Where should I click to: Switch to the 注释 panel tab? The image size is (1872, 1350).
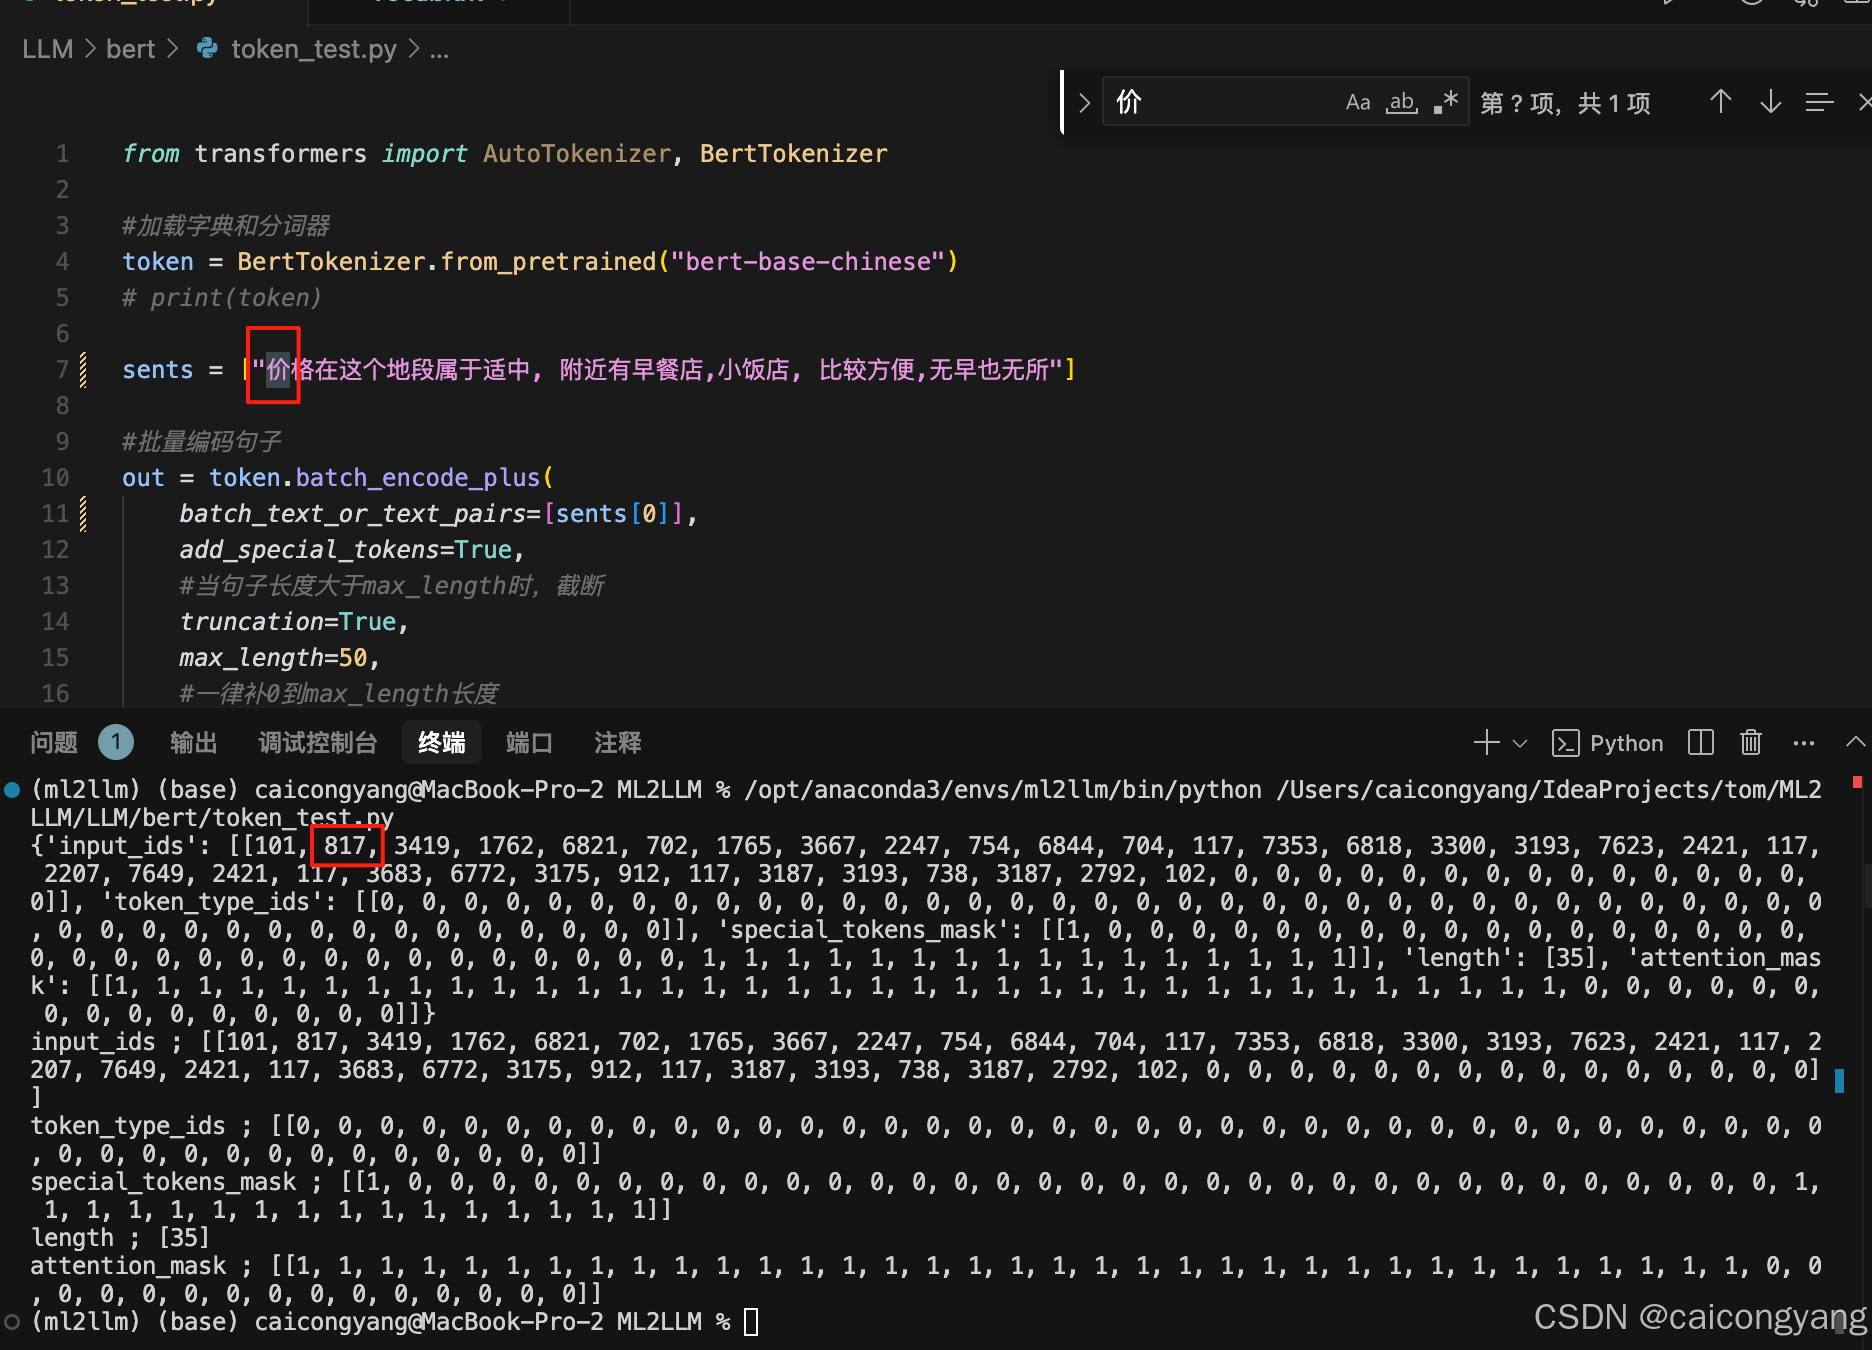(617, 742)
